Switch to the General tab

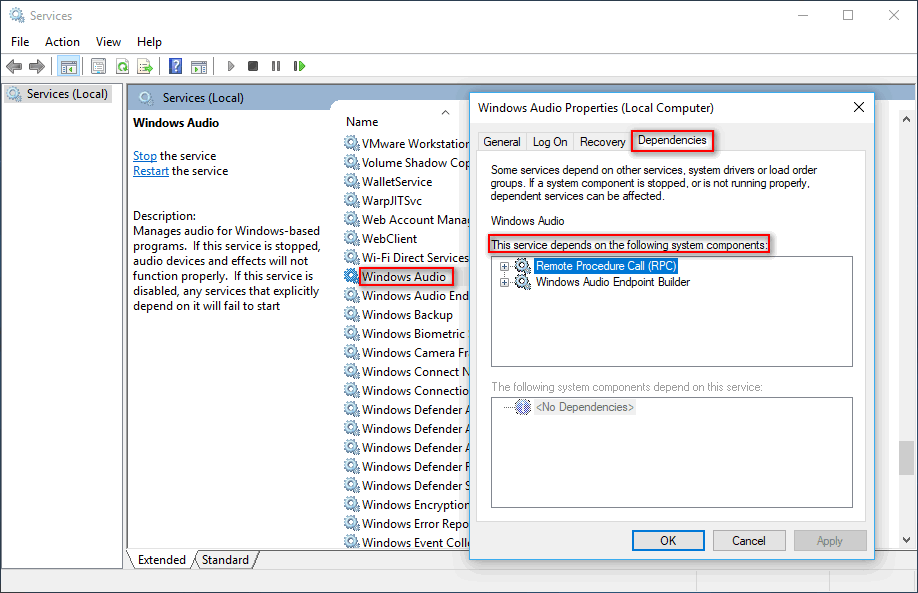point(501,142)
